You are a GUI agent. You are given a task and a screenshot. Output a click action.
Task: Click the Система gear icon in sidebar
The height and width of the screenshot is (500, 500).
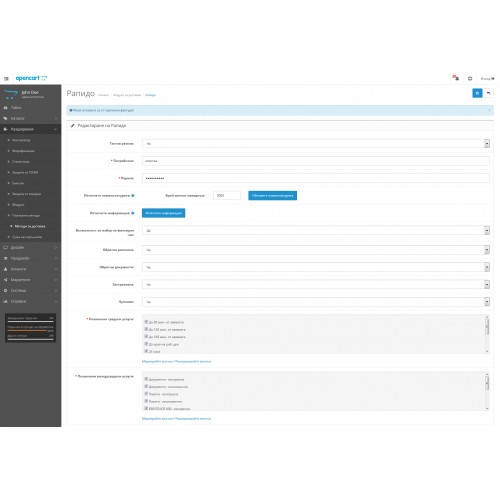click(5, 291)
